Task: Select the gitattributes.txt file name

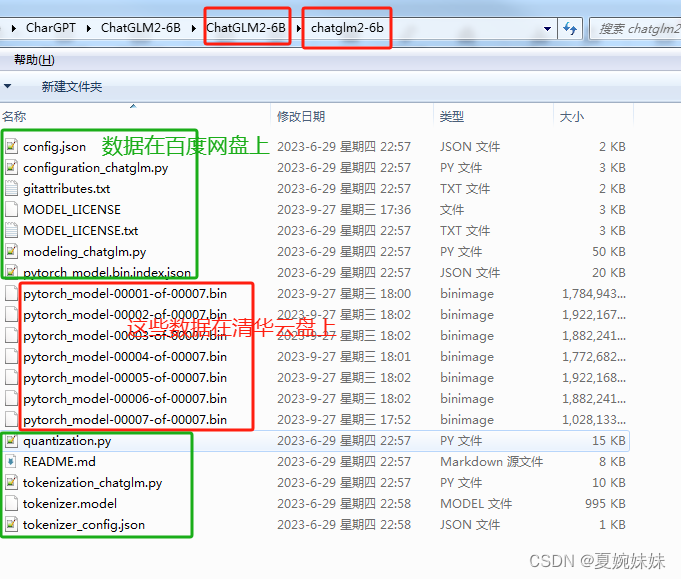Action: 66,189
